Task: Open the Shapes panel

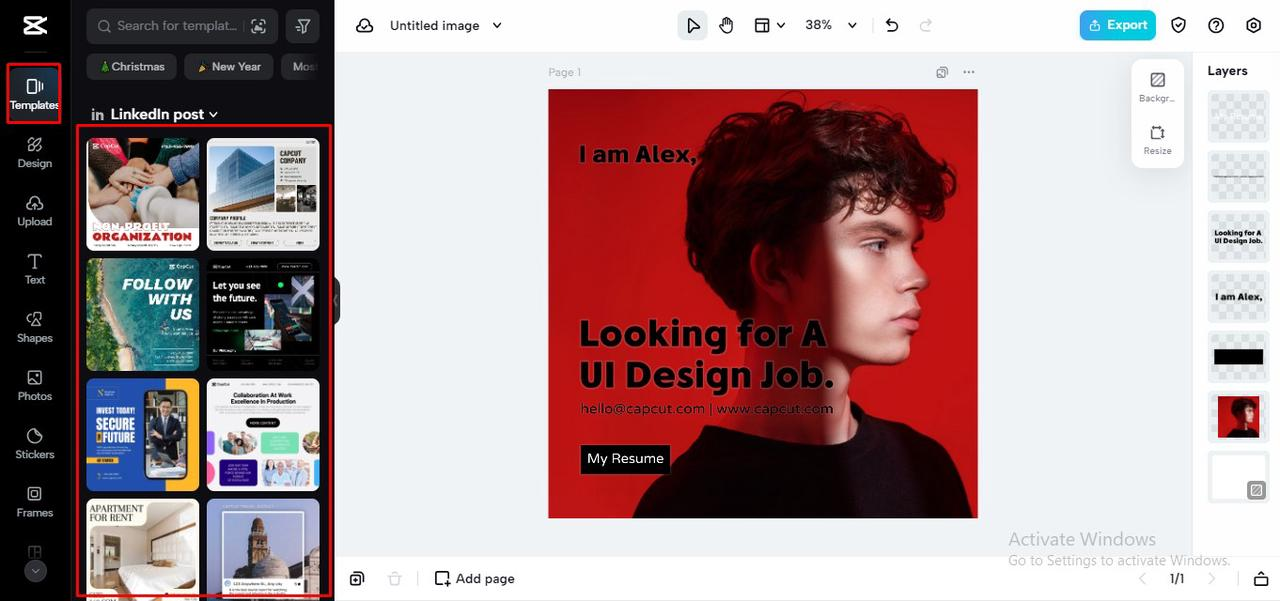Action: (x=34, y=327)
